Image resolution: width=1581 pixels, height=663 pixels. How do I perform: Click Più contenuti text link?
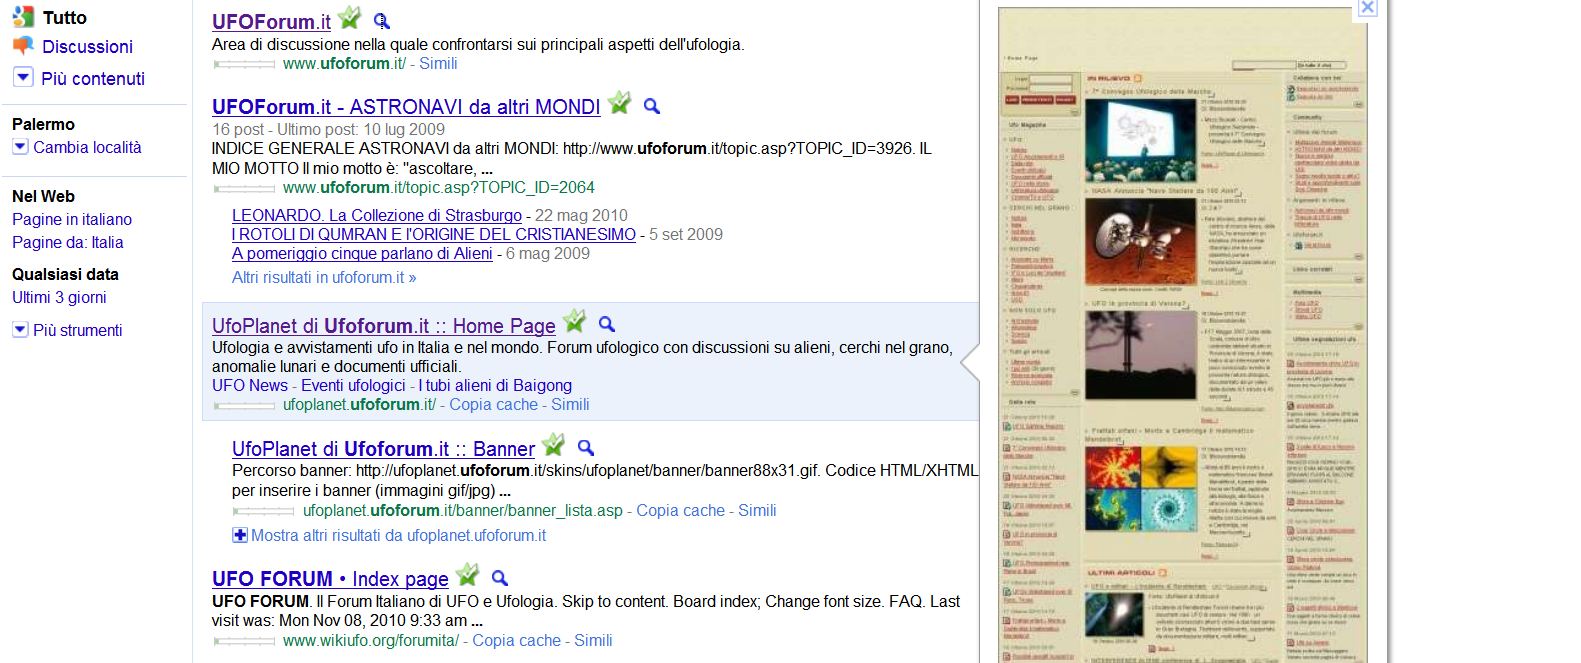click(x=93, y=78)
